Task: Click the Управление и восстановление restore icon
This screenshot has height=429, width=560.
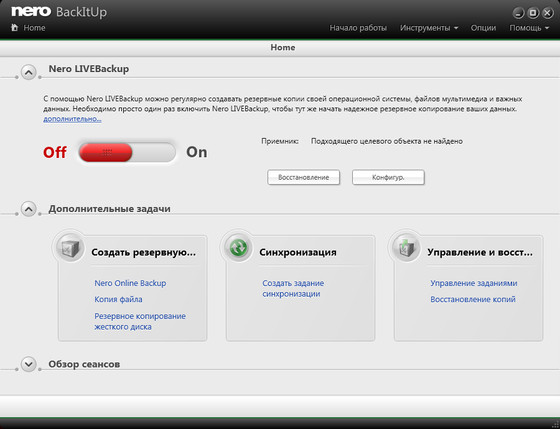Action: point(406,248)
